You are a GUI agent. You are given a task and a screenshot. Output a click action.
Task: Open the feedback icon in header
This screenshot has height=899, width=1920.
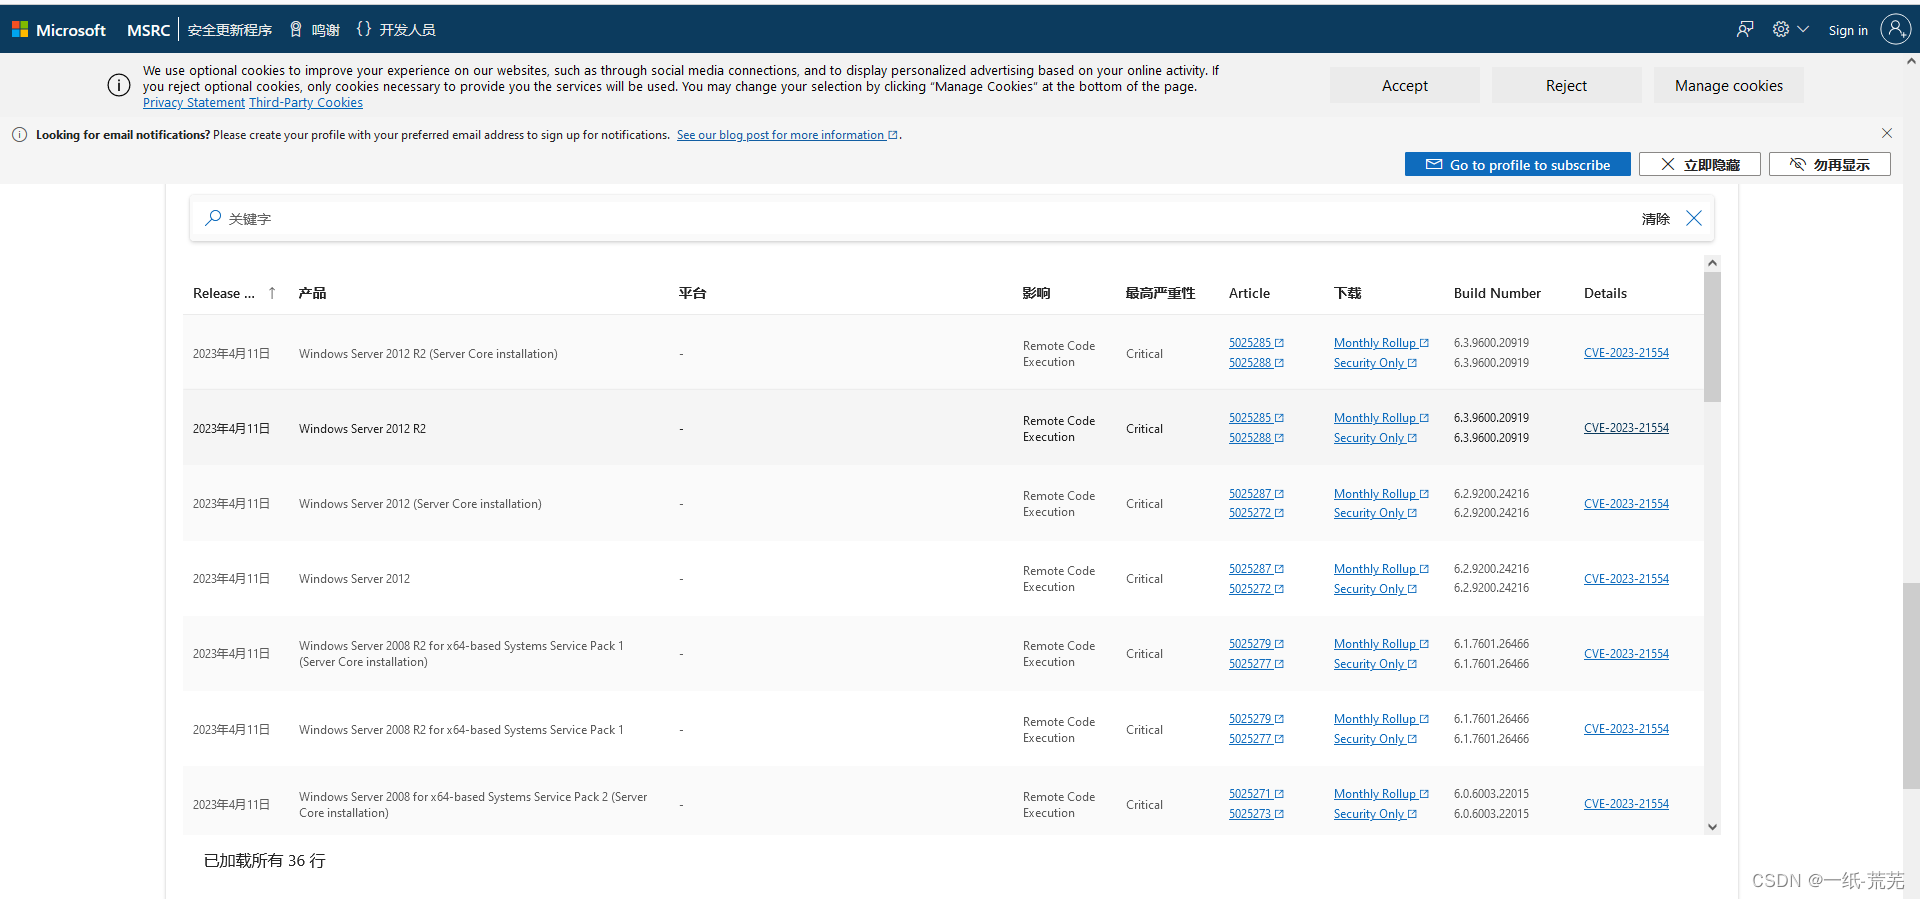(1745, 29)
